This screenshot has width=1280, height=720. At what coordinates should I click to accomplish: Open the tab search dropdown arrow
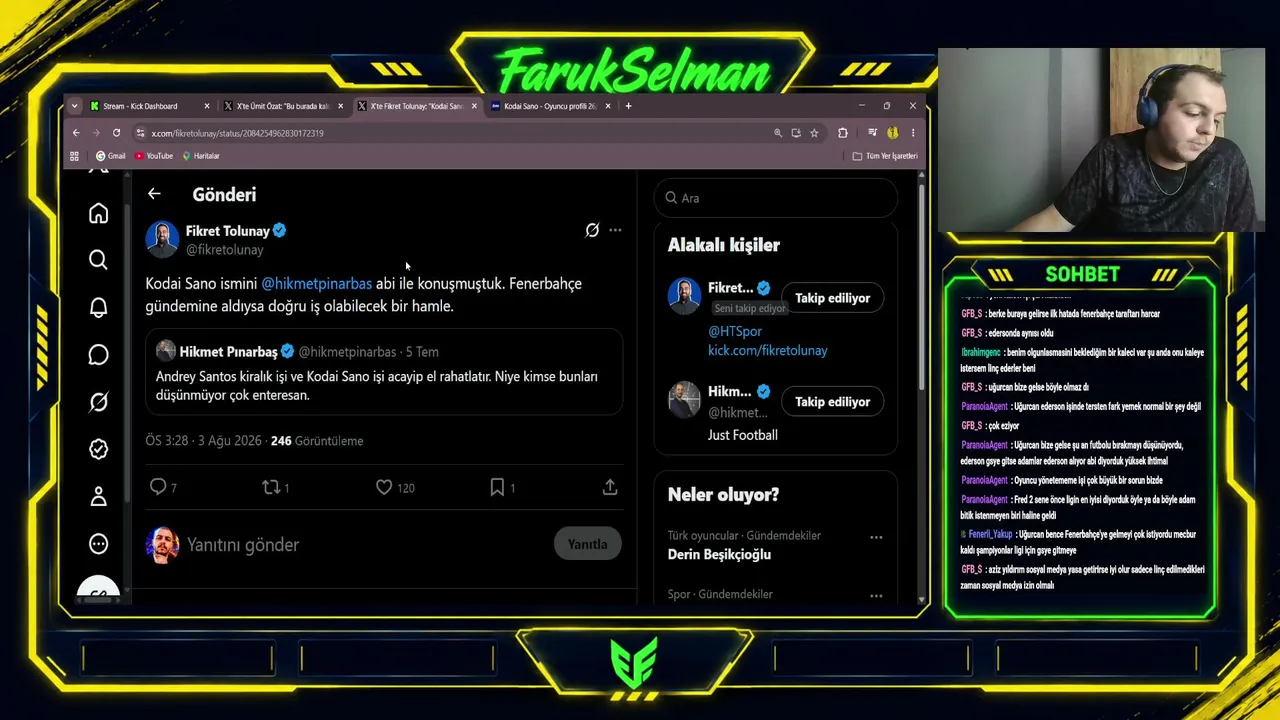[x=74, y=106]
